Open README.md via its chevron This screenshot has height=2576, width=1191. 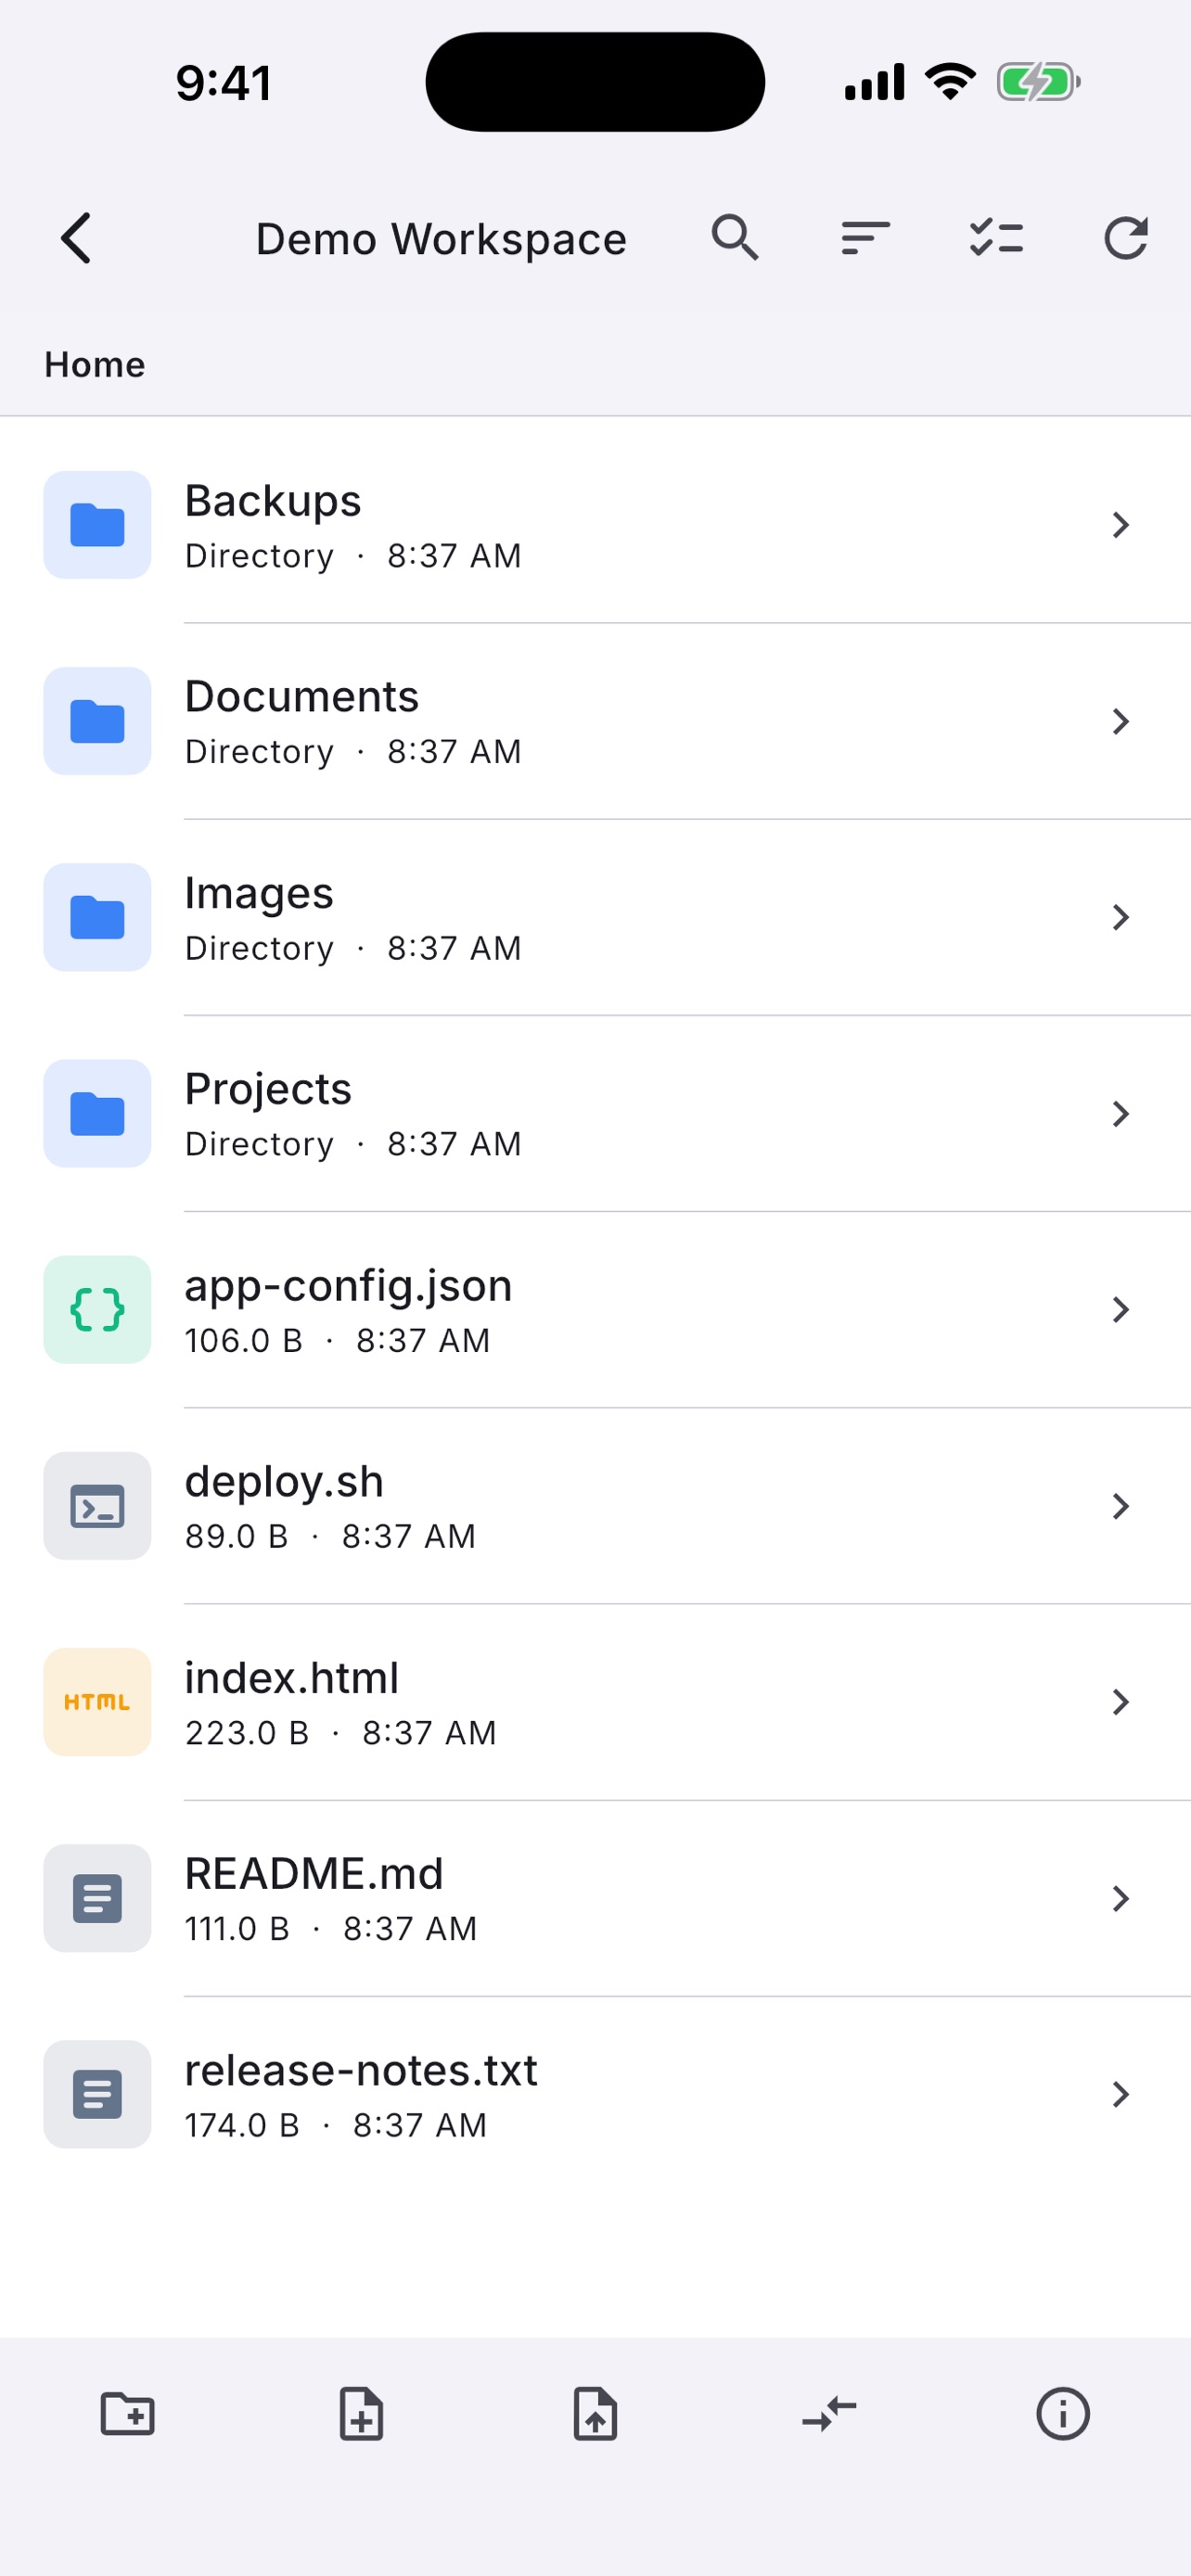(1121, 1897)
